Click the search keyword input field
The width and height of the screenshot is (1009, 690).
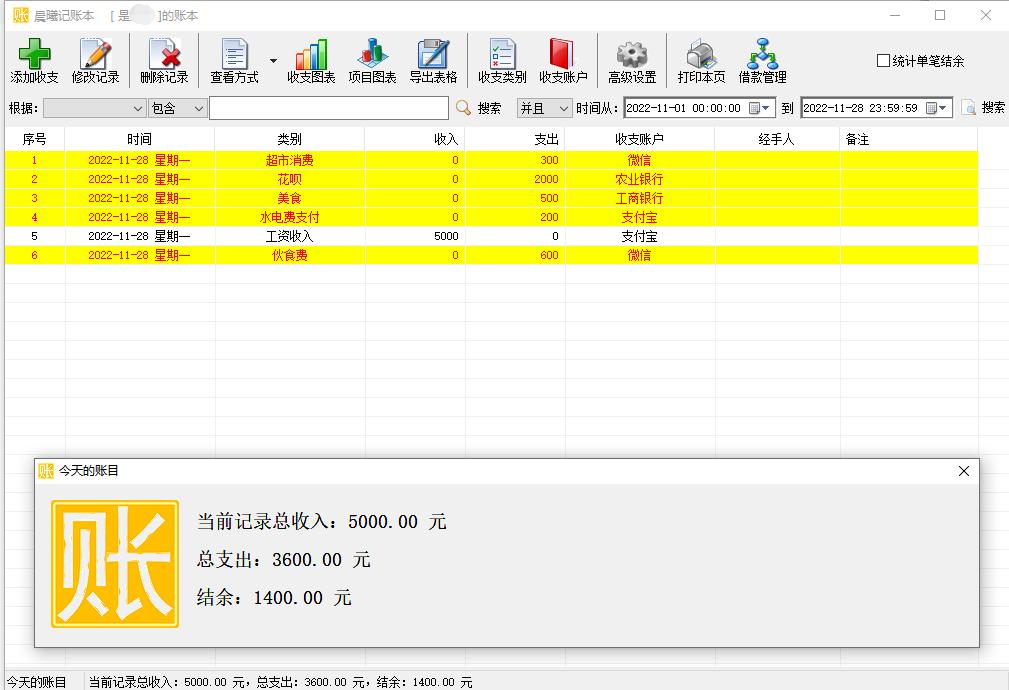click(330, 107)
